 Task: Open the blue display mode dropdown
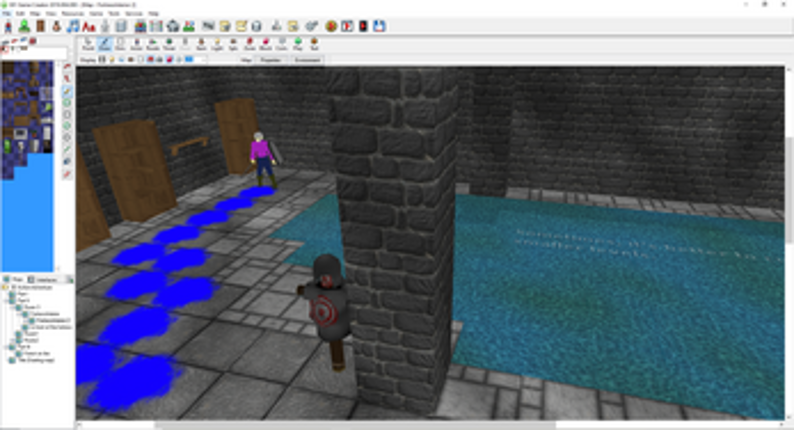click(x=195, y=60)
